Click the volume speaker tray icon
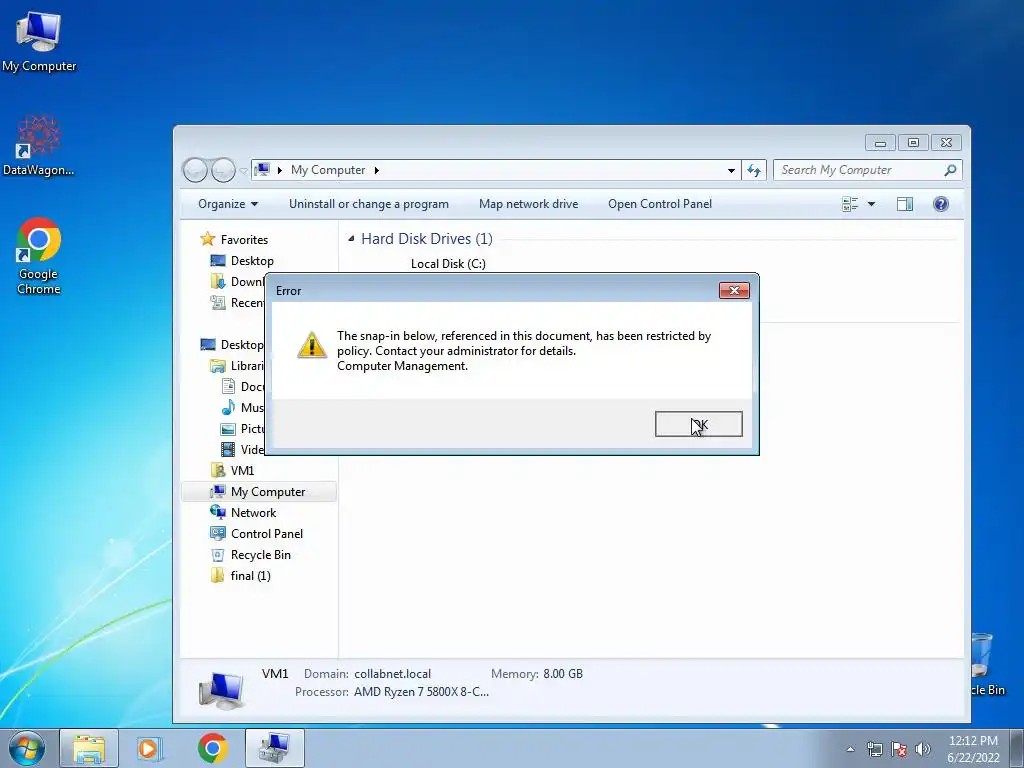 923,749
